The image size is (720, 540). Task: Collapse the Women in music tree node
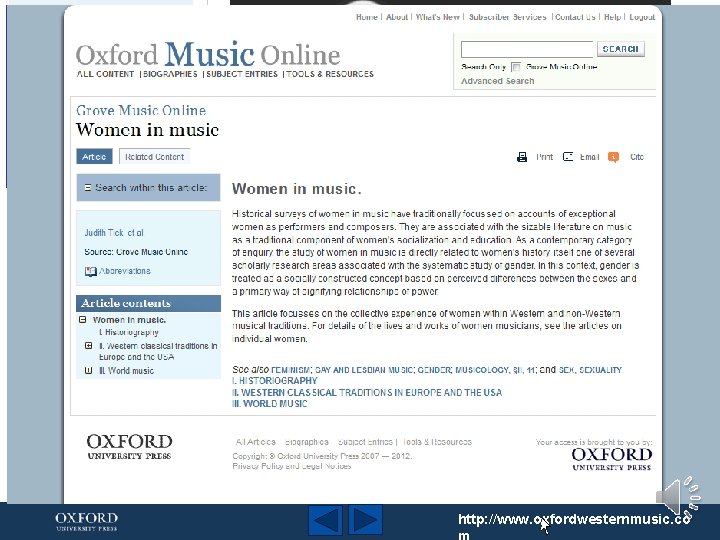pyautogui.click(x=83, y=320)
